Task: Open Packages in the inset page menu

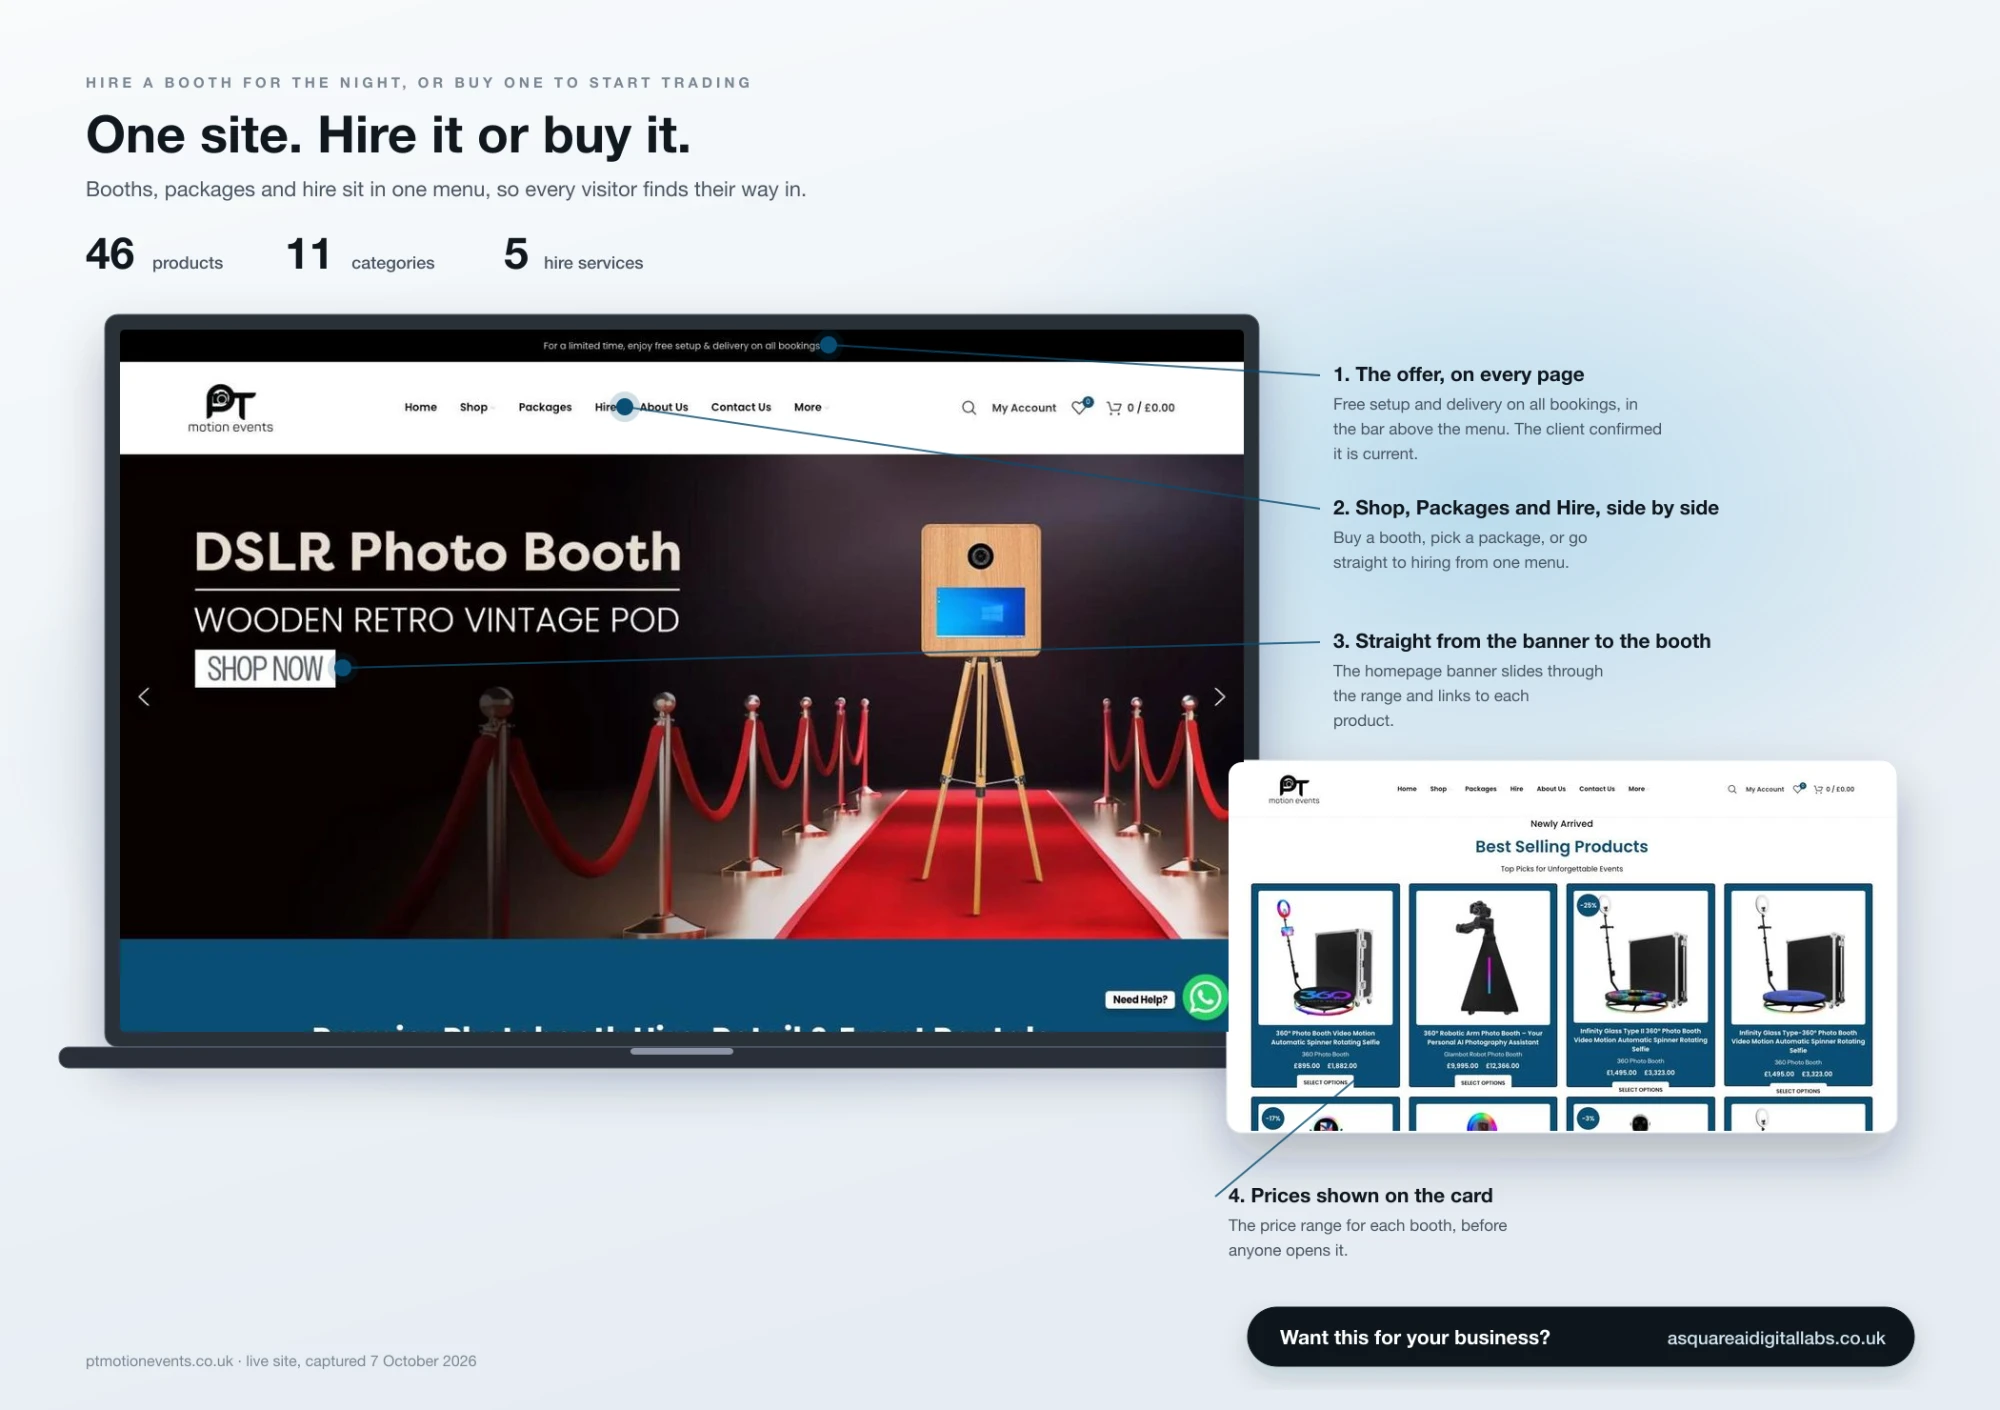Action: (1481, 789)
